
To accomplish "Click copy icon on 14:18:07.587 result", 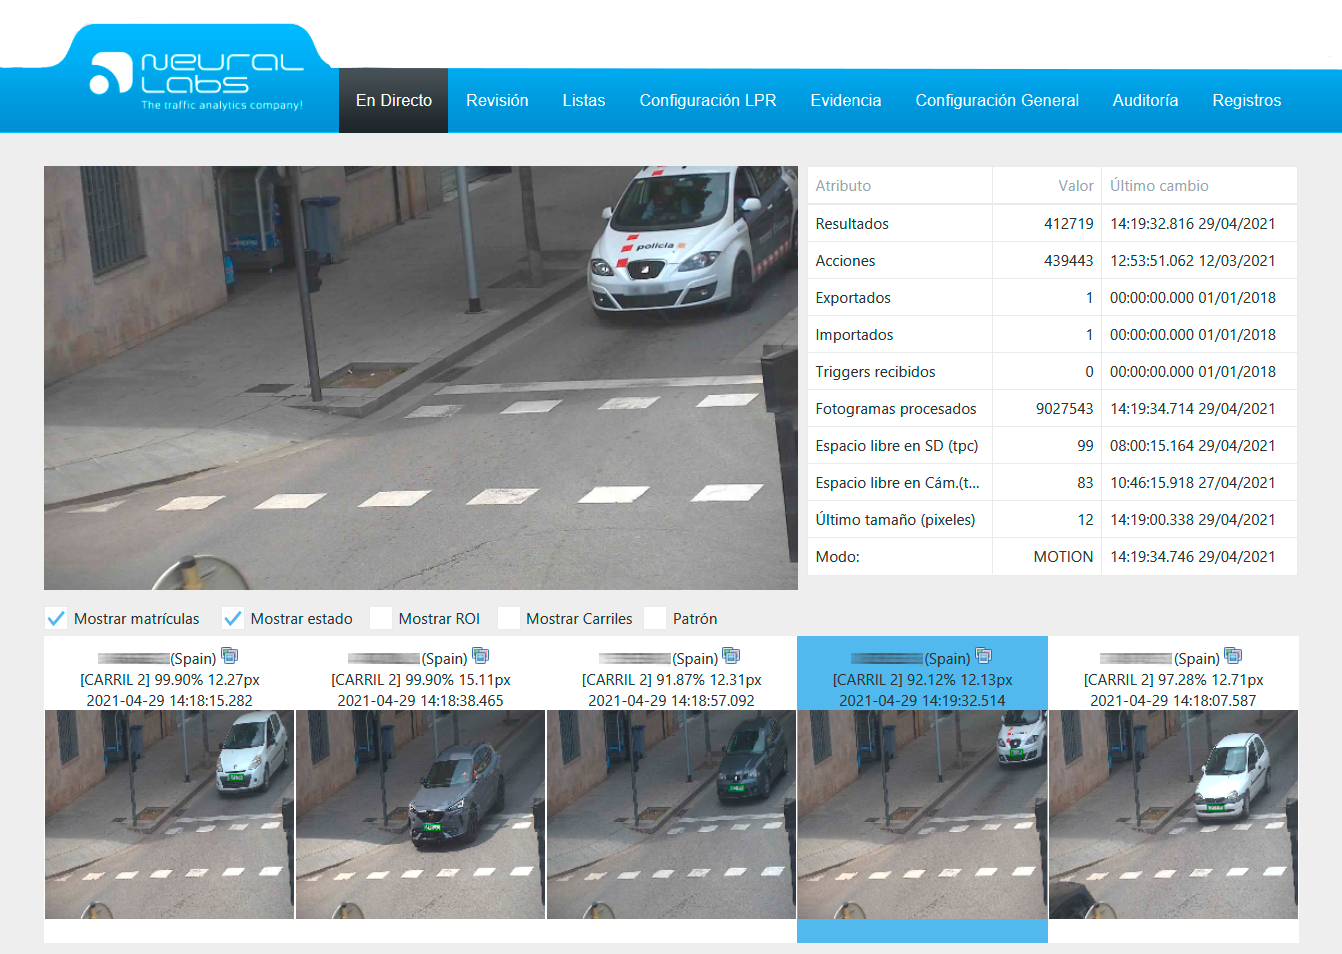I will tap(1233, 656).
